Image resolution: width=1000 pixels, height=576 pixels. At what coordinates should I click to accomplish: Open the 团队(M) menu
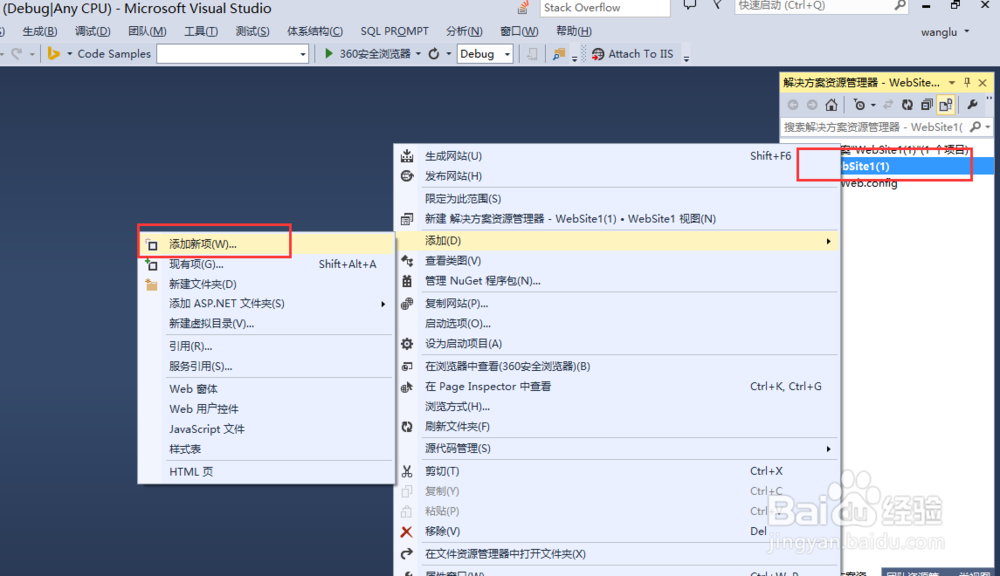pyautogui.click(x=147, y=31)
